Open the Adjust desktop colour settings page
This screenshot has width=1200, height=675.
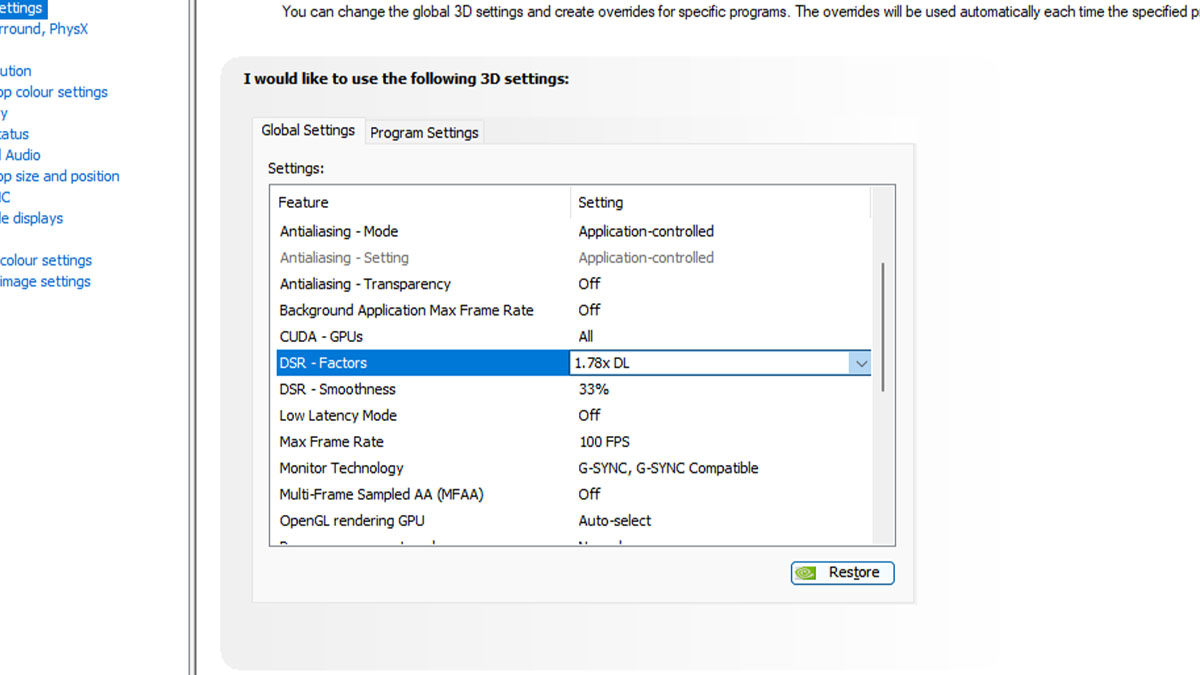coord(54,92)
